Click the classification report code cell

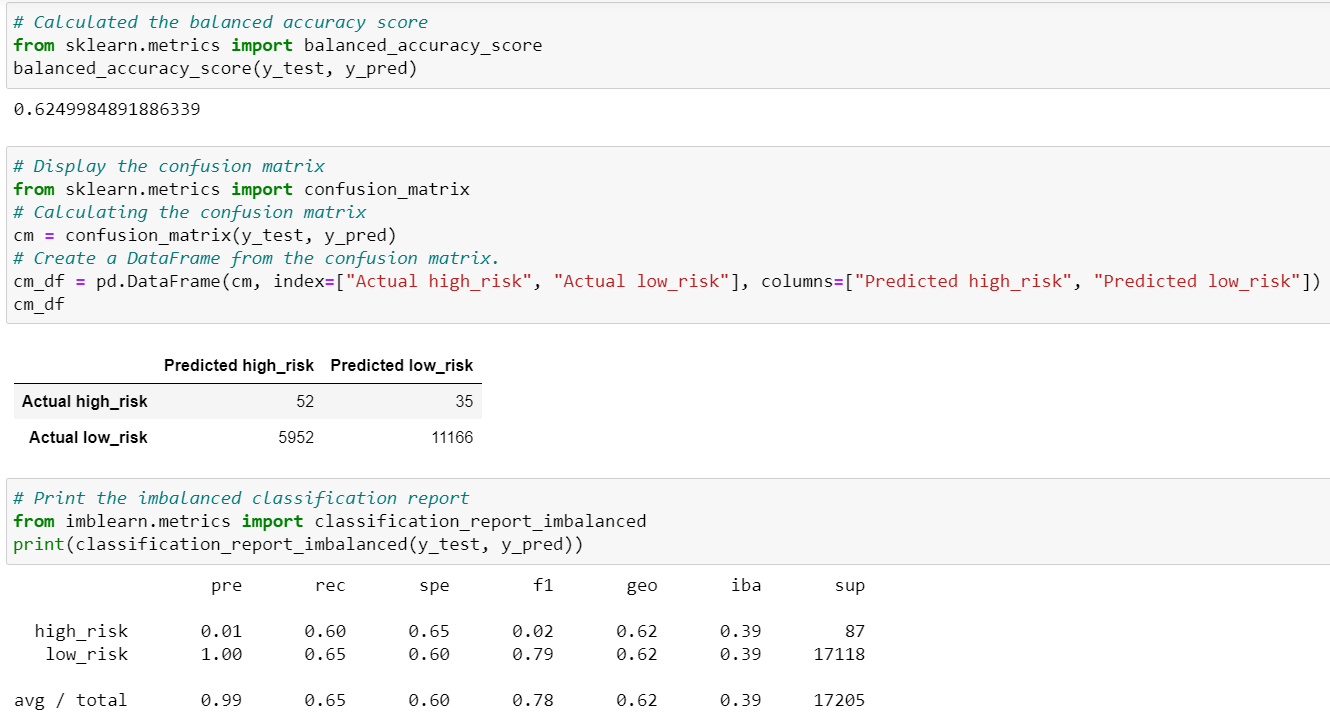pyautogui.click(x=668, y=521)
